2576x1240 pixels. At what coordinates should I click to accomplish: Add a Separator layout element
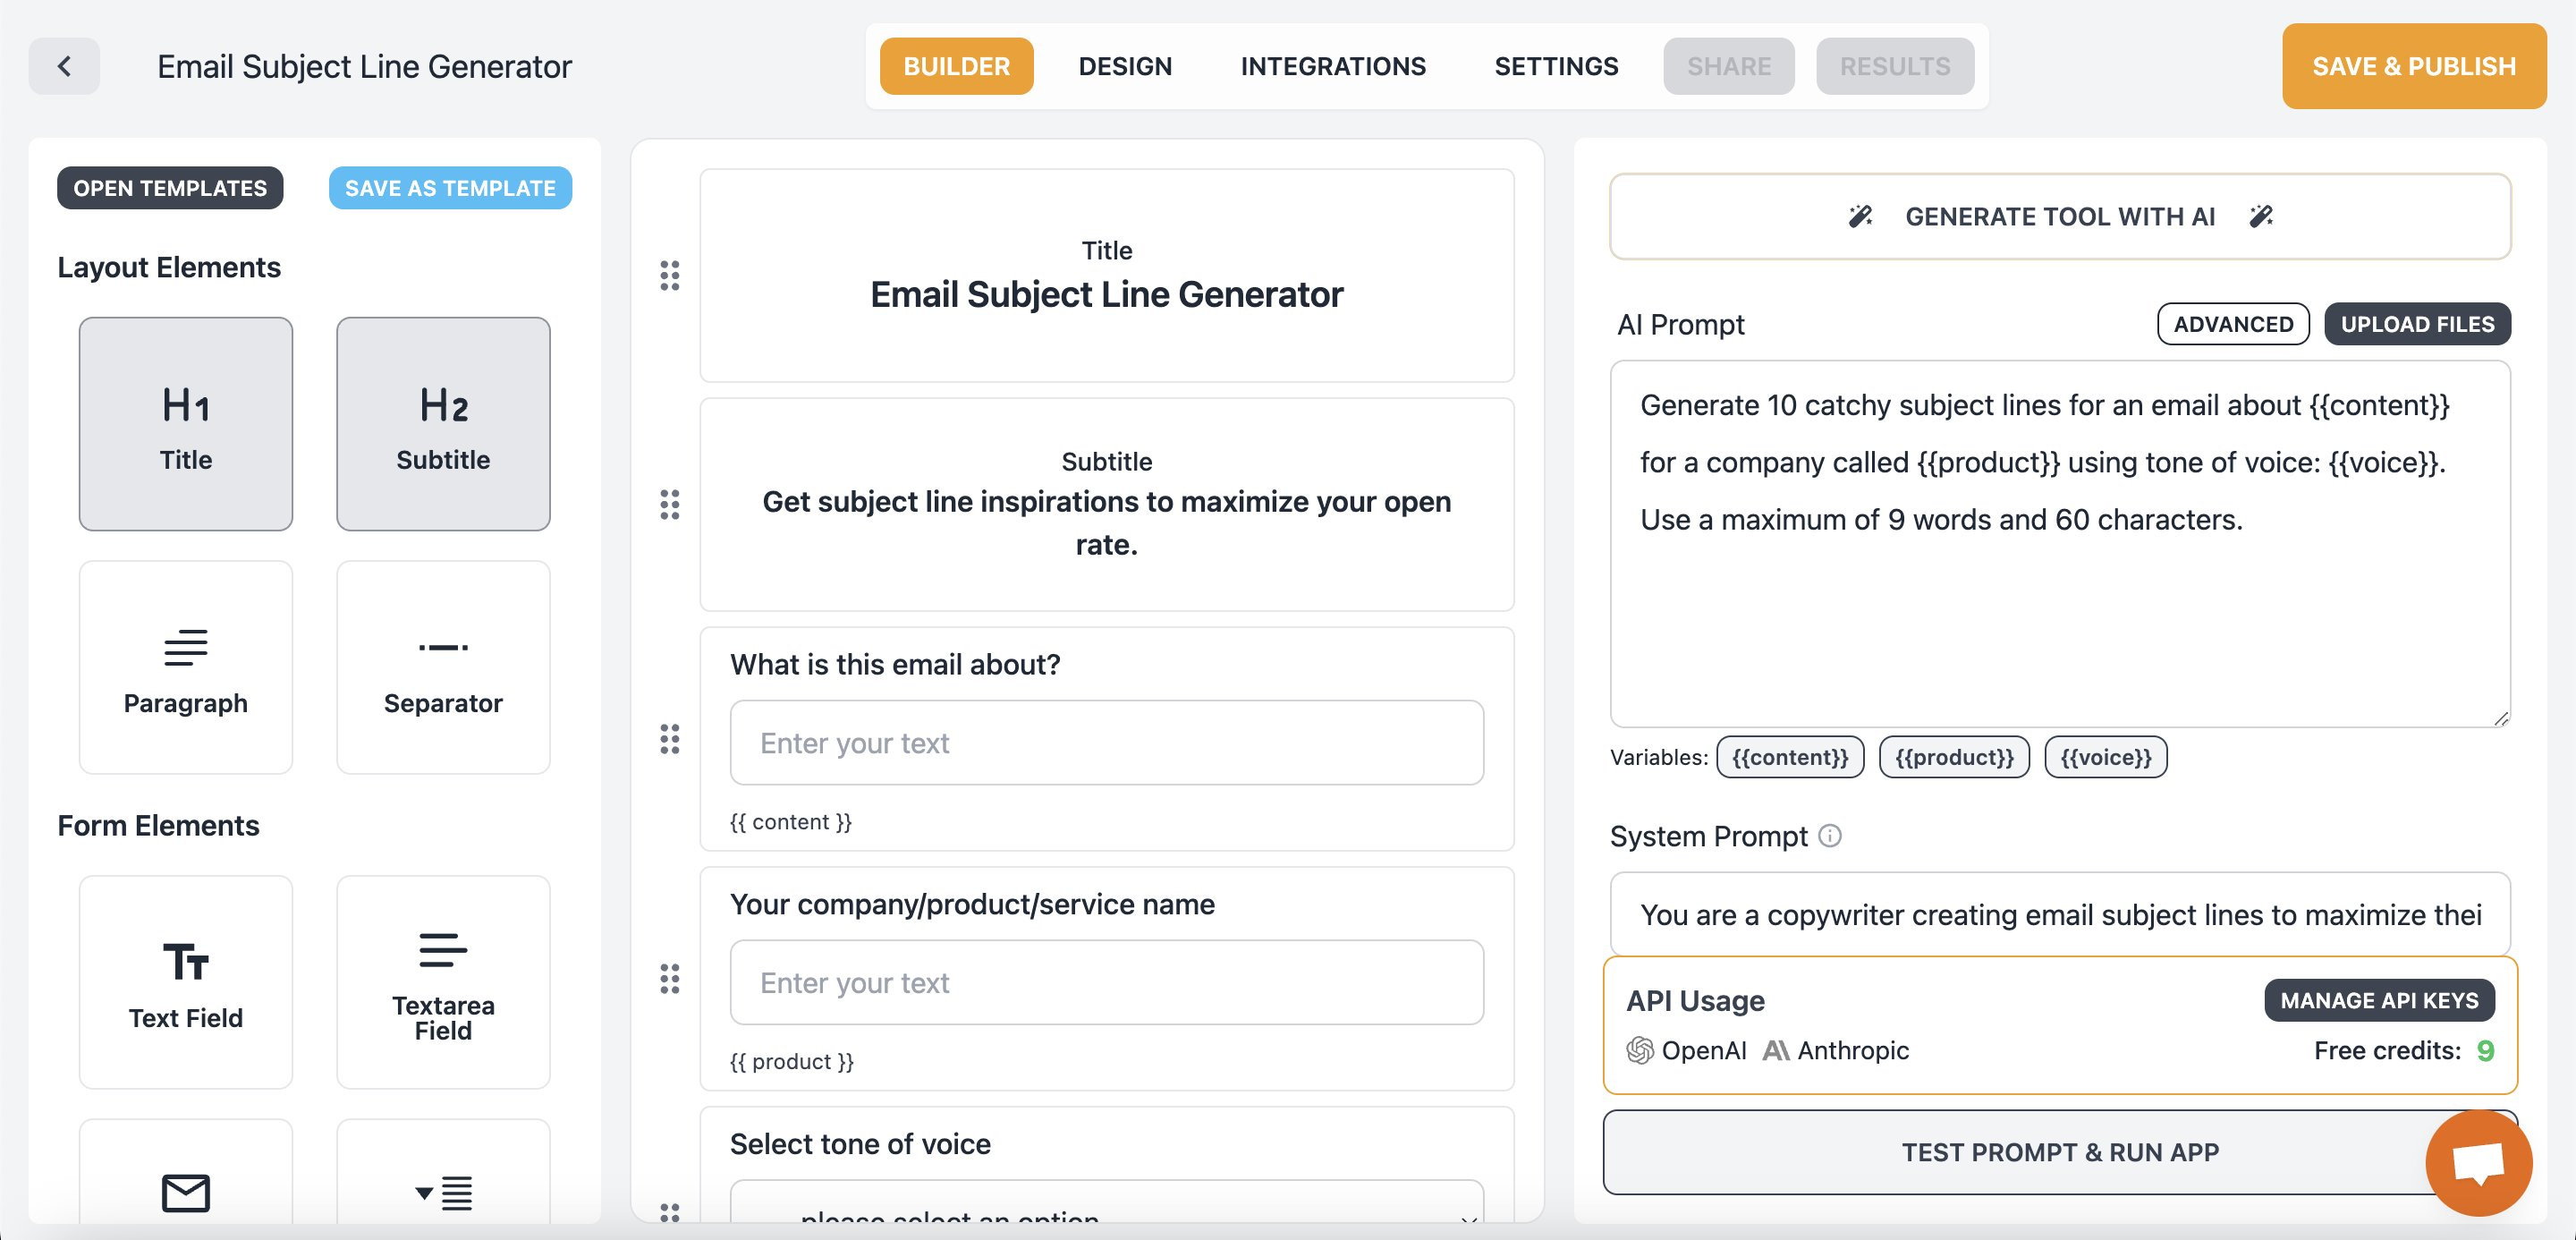(x=443, y=667)
